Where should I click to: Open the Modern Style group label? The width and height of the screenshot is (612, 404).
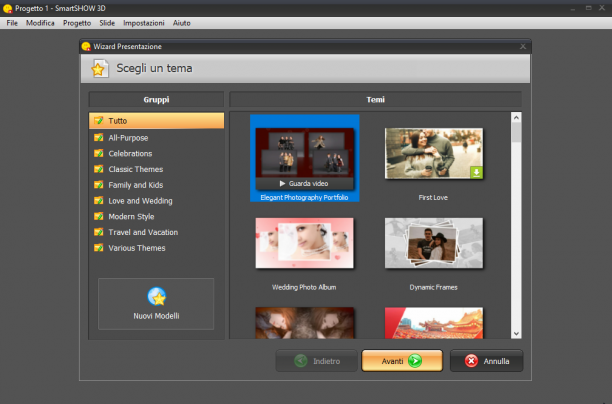pyautogui.click(x=132, y=217)
